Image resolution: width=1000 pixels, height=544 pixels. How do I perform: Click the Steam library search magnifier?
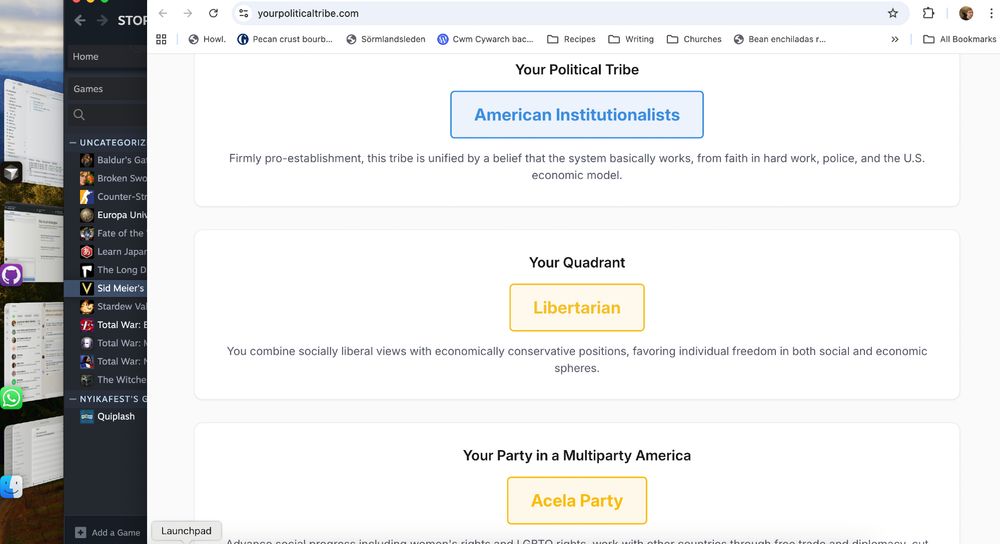(79, 115)
